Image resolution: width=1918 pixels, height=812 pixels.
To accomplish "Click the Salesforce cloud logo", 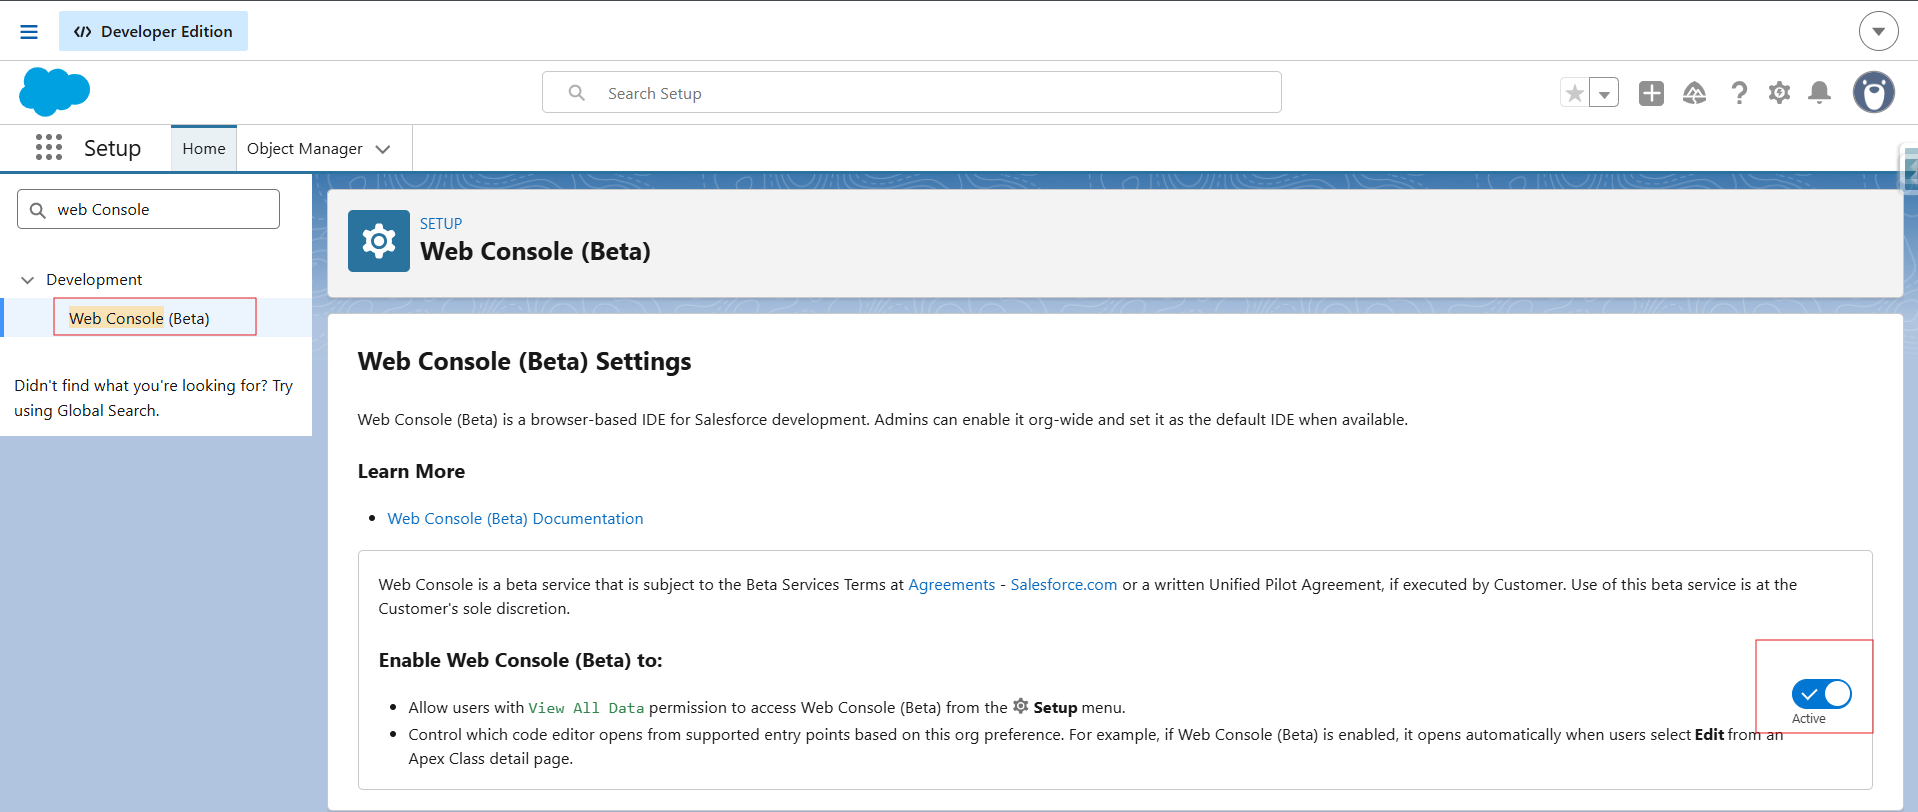I will [x=54, y=92].
